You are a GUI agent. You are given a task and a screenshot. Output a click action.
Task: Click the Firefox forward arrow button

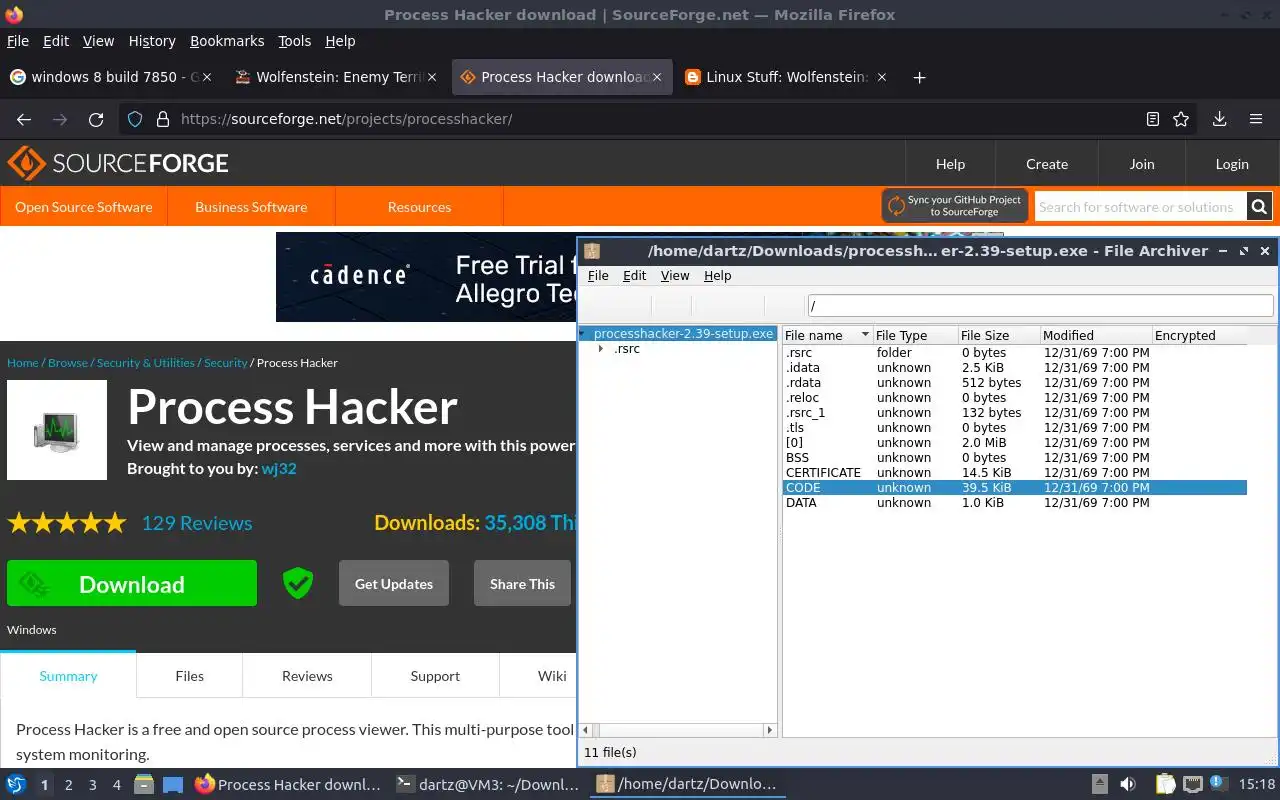tap(60, 119)
